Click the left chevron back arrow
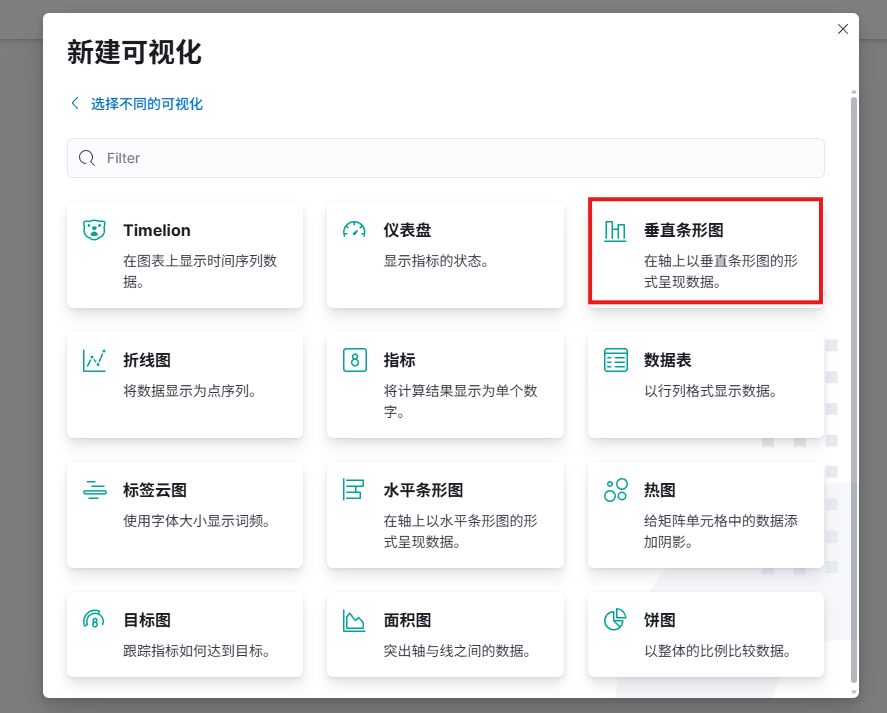Screen dimensions: 887x713 pos(74,104)
